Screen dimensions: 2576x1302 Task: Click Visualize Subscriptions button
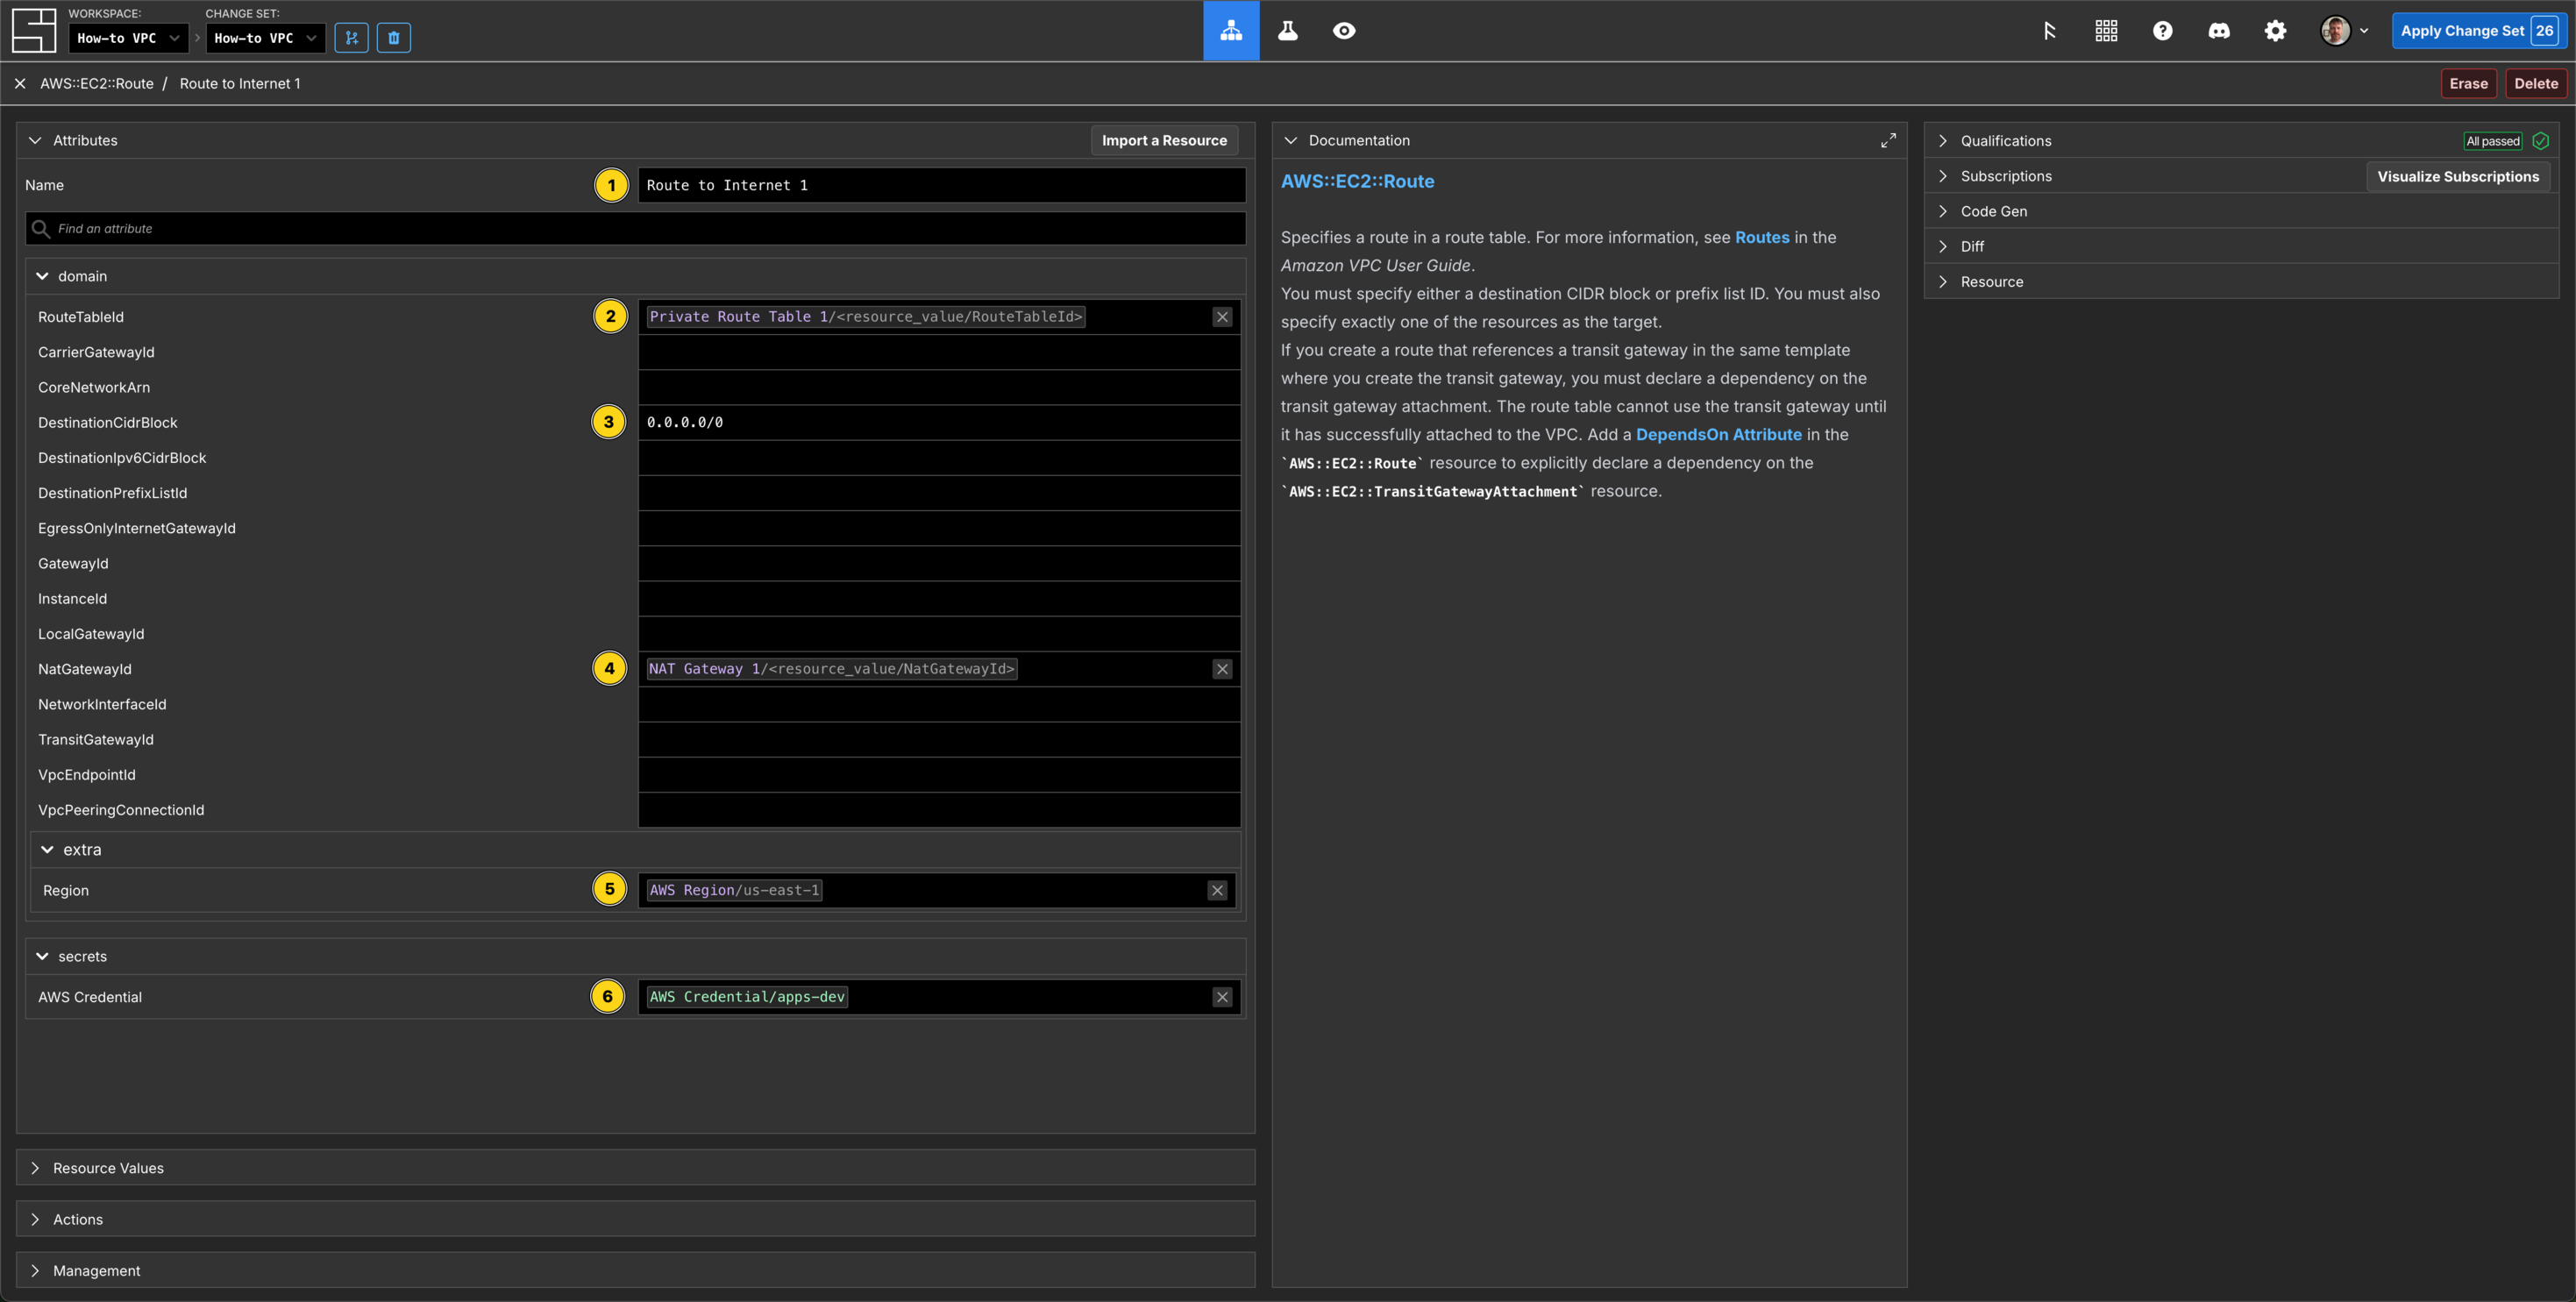(2458, 177)
